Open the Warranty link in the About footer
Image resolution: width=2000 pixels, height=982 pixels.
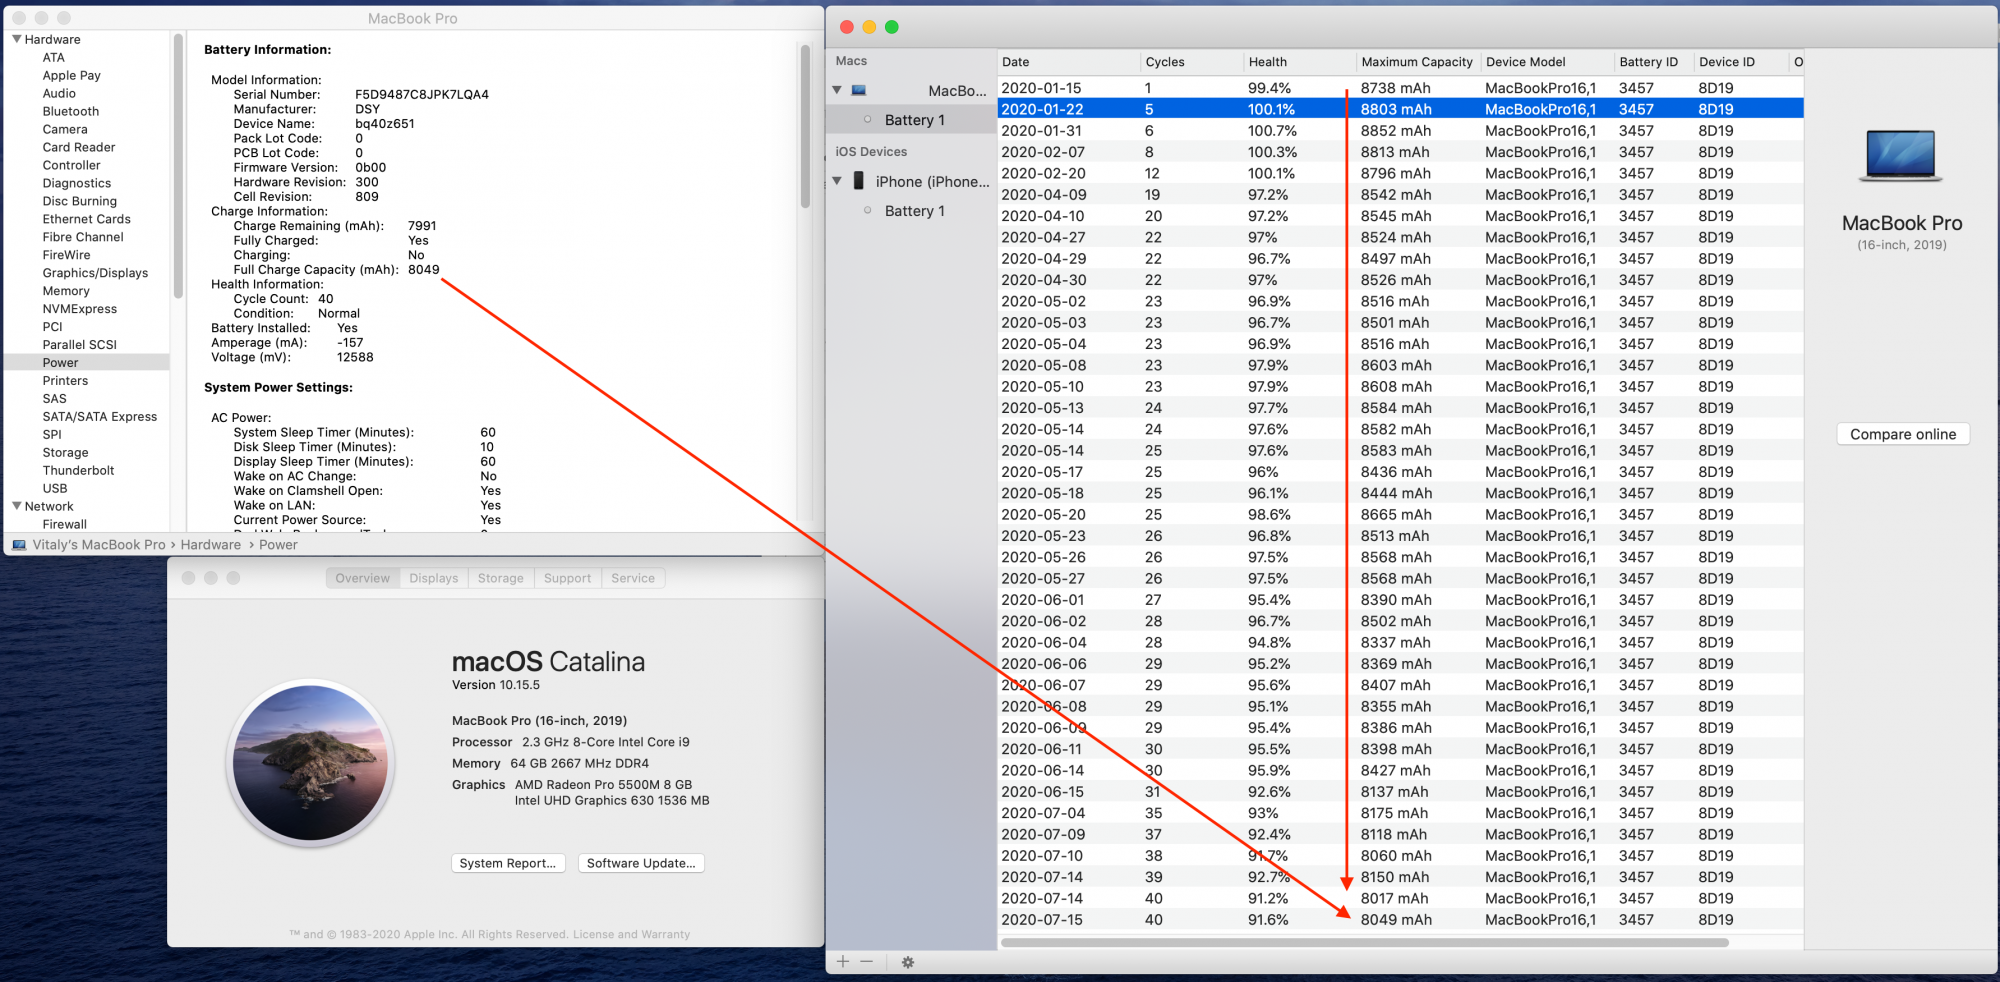665,934
